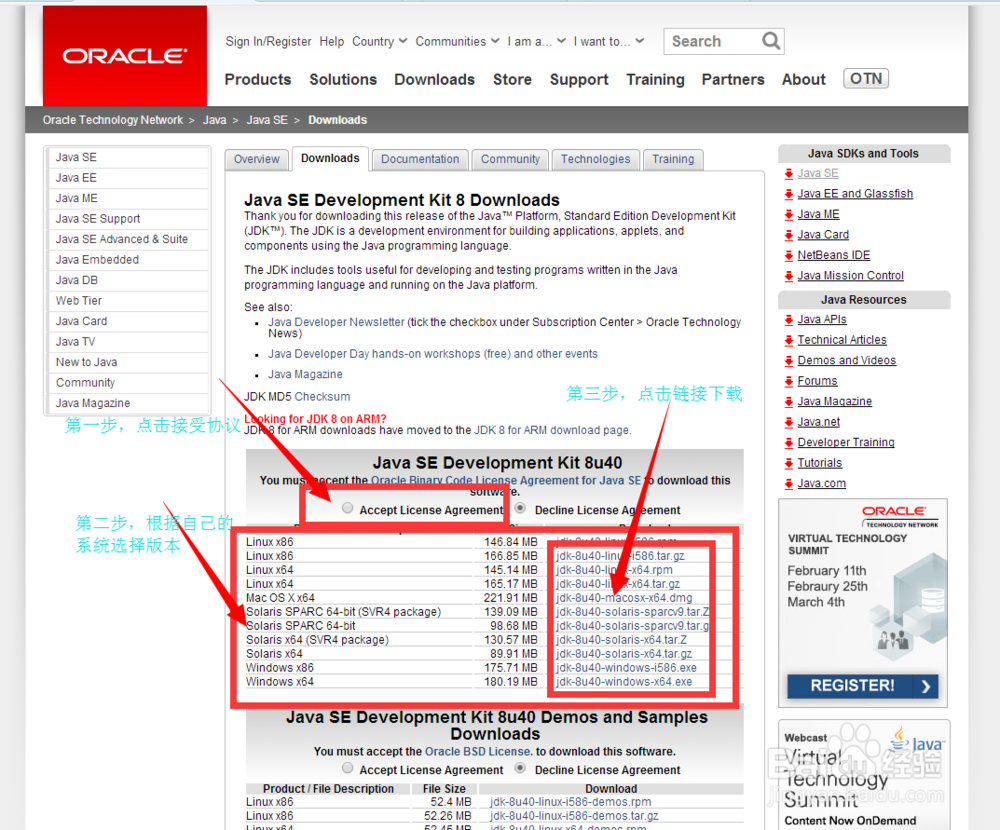1000x830 pixels.
Task: Download jdk-8u40-windows-x64.exe
Action: (624, 682)
